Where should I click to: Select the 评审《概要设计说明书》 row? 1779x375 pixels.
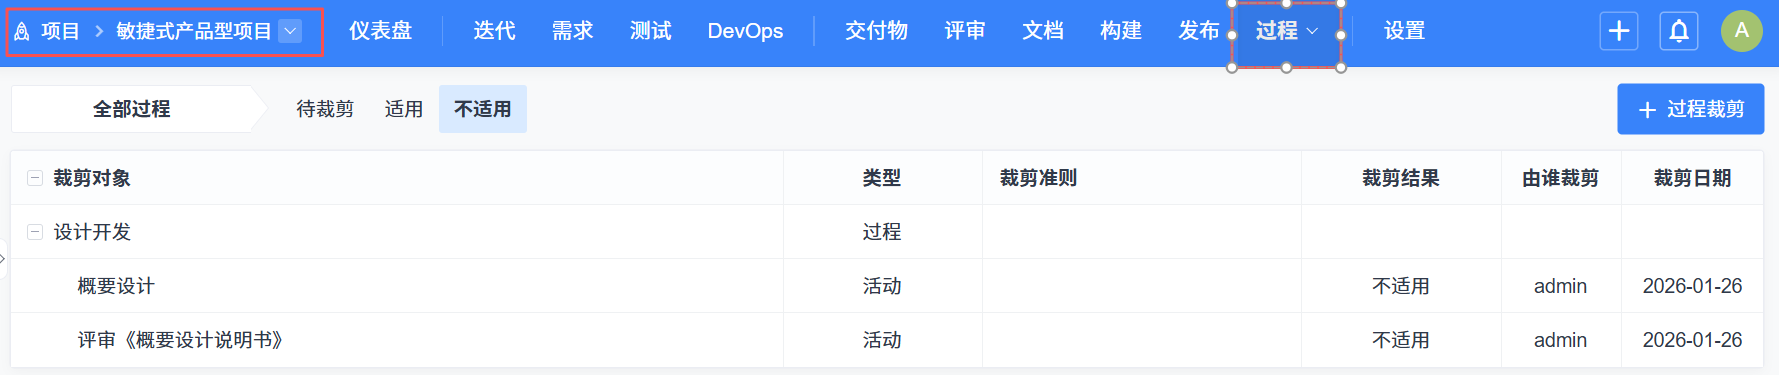(887, 340)
